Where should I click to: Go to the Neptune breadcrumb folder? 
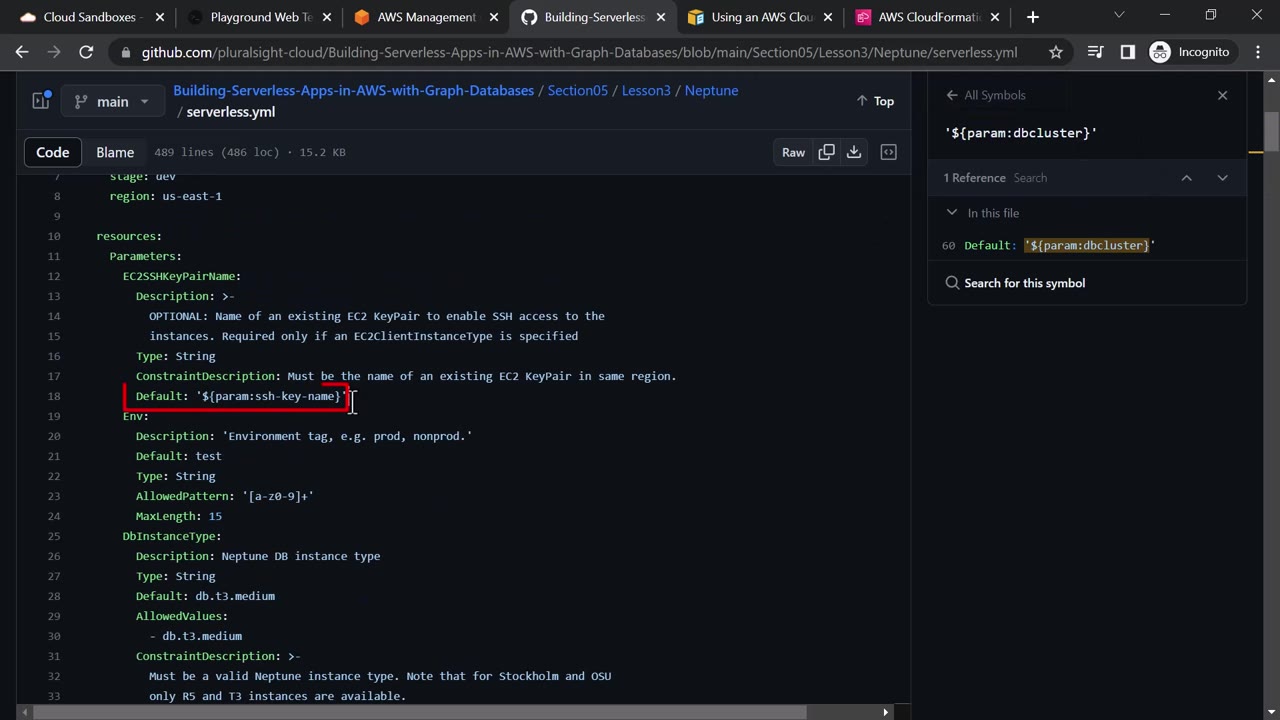click(711, 90)
